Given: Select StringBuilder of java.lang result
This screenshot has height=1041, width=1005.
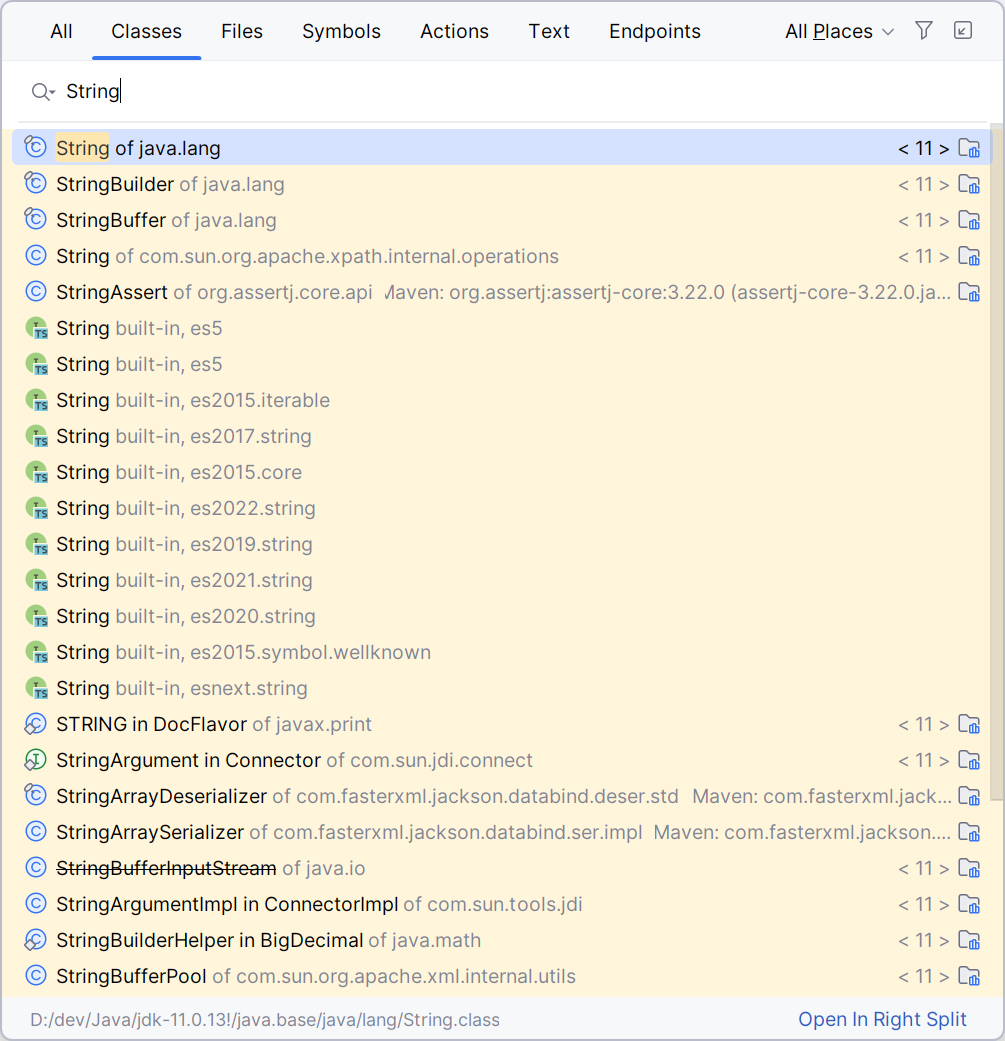Looking at the screenshot, I should point(502,184).
